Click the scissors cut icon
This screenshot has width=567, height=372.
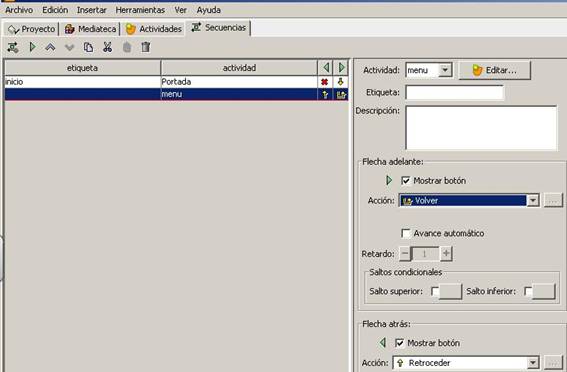pos(107,47)
